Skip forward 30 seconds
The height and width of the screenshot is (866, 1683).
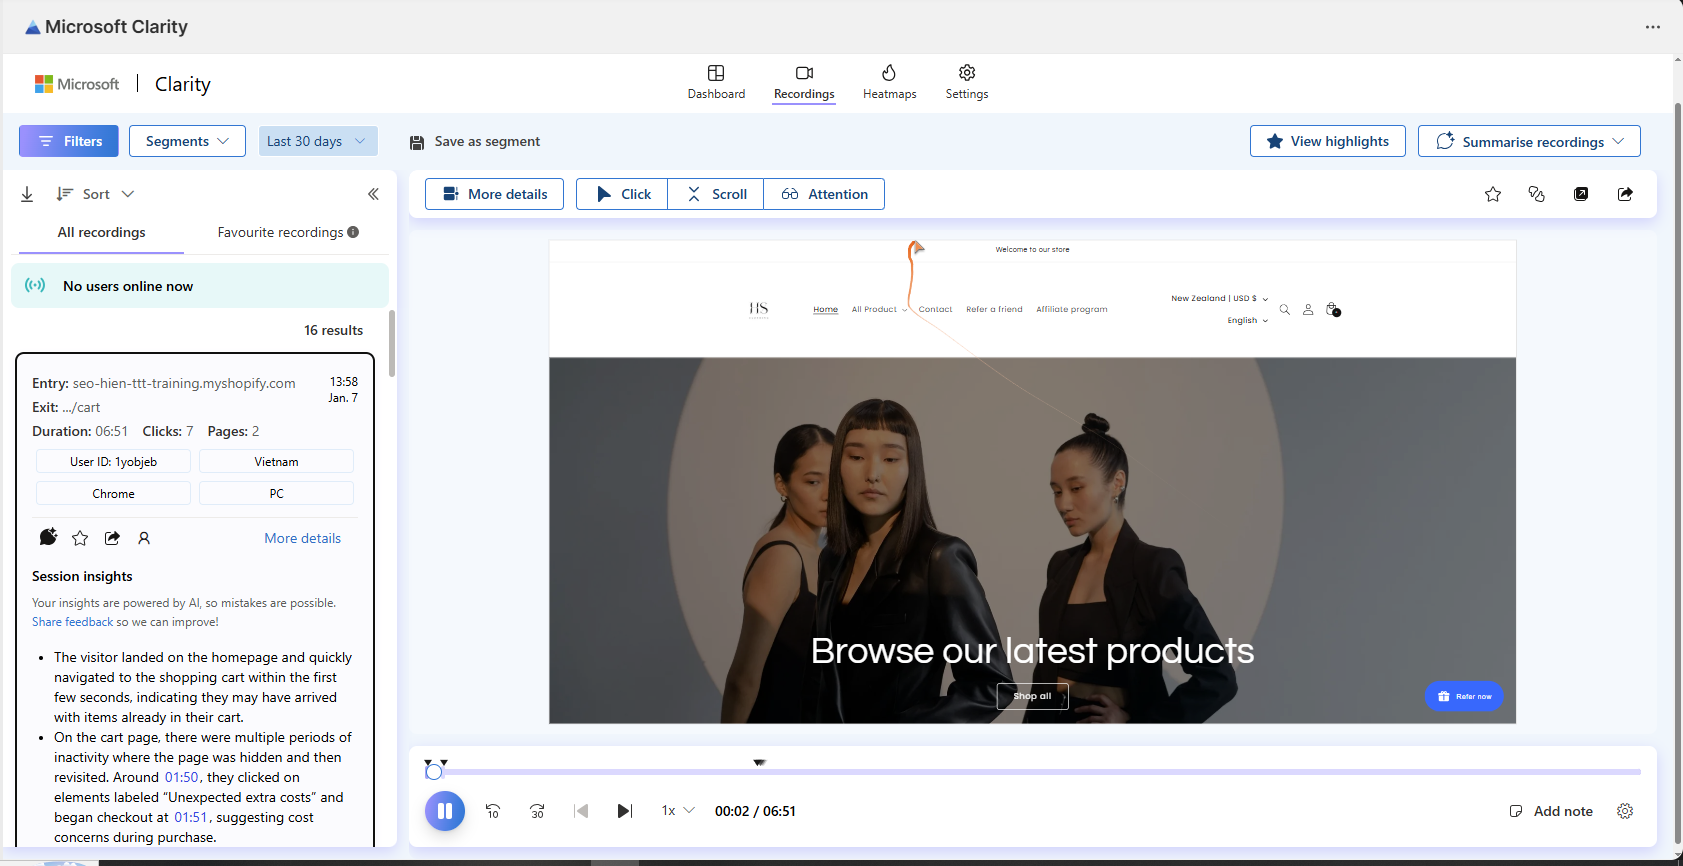(537, 811)
